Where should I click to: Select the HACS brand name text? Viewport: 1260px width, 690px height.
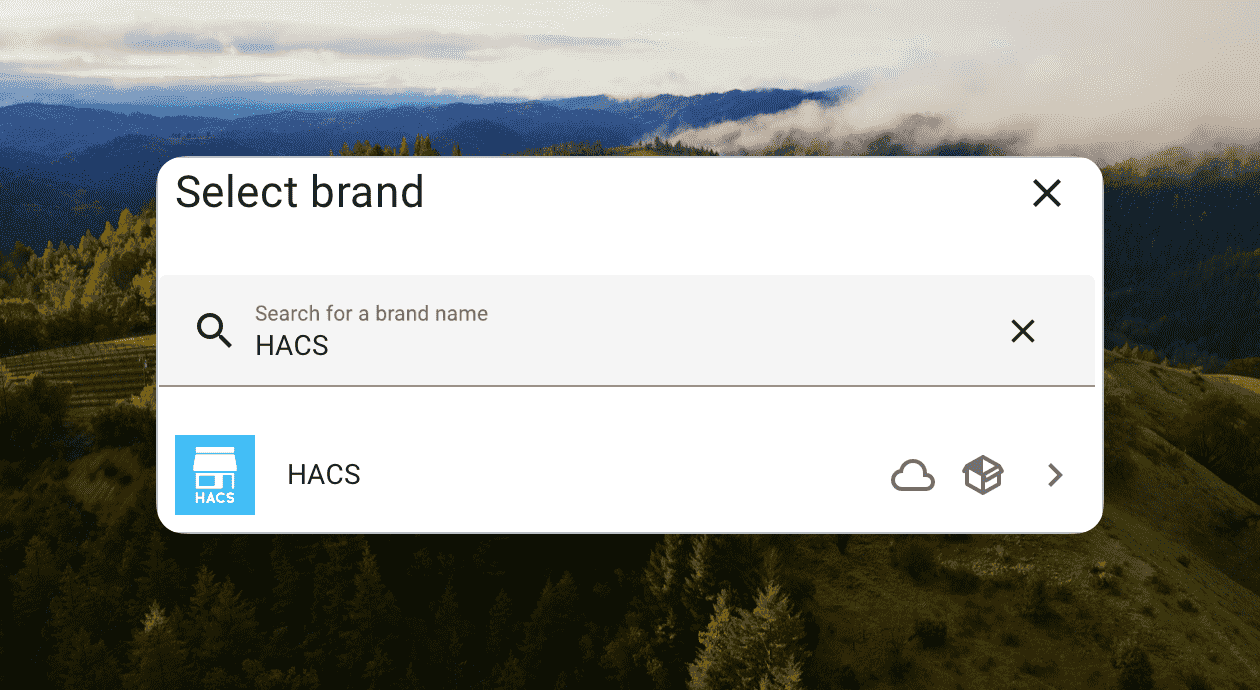(x=324, y=475)
